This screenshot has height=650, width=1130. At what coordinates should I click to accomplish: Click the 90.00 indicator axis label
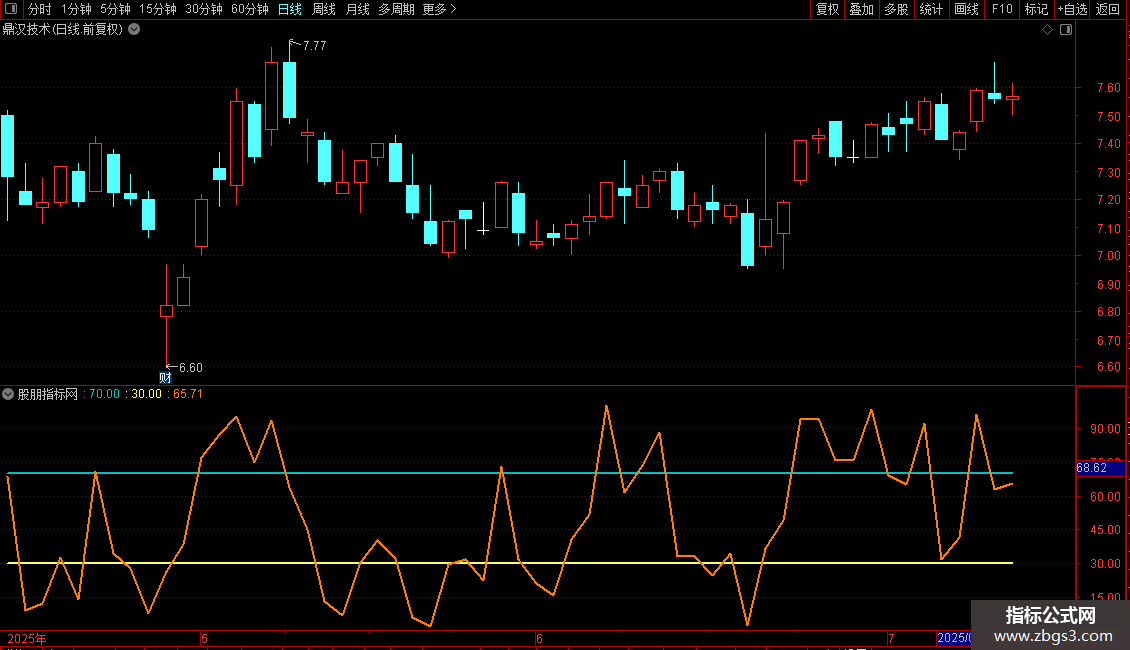(x=1105, y=429)
